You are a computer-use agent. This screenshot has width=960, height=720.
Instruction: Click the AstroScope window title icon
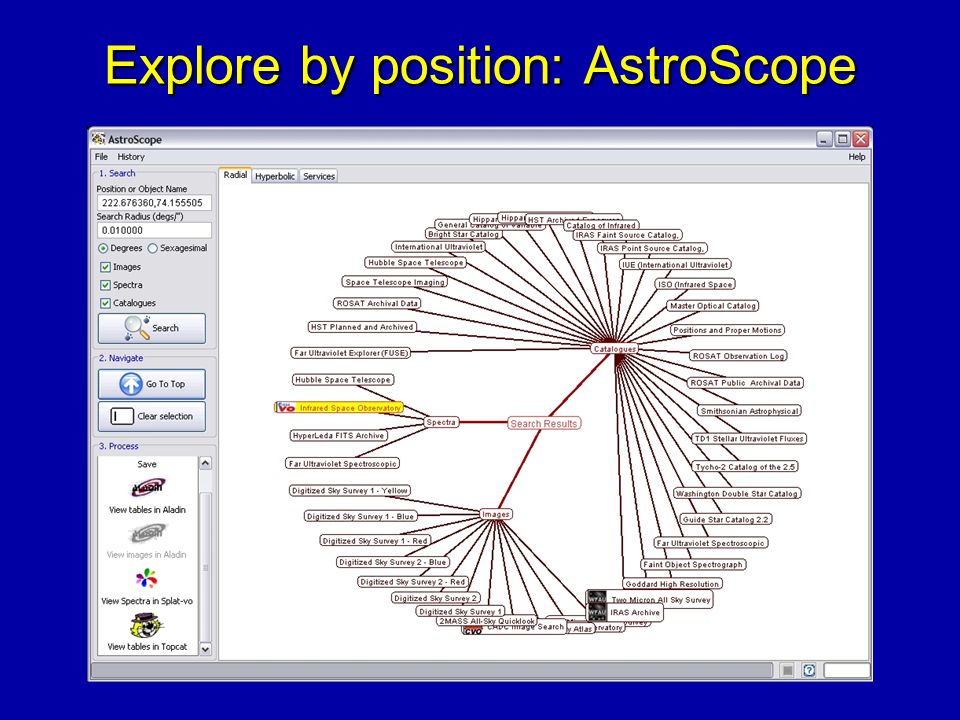click(x=98, y=139)
